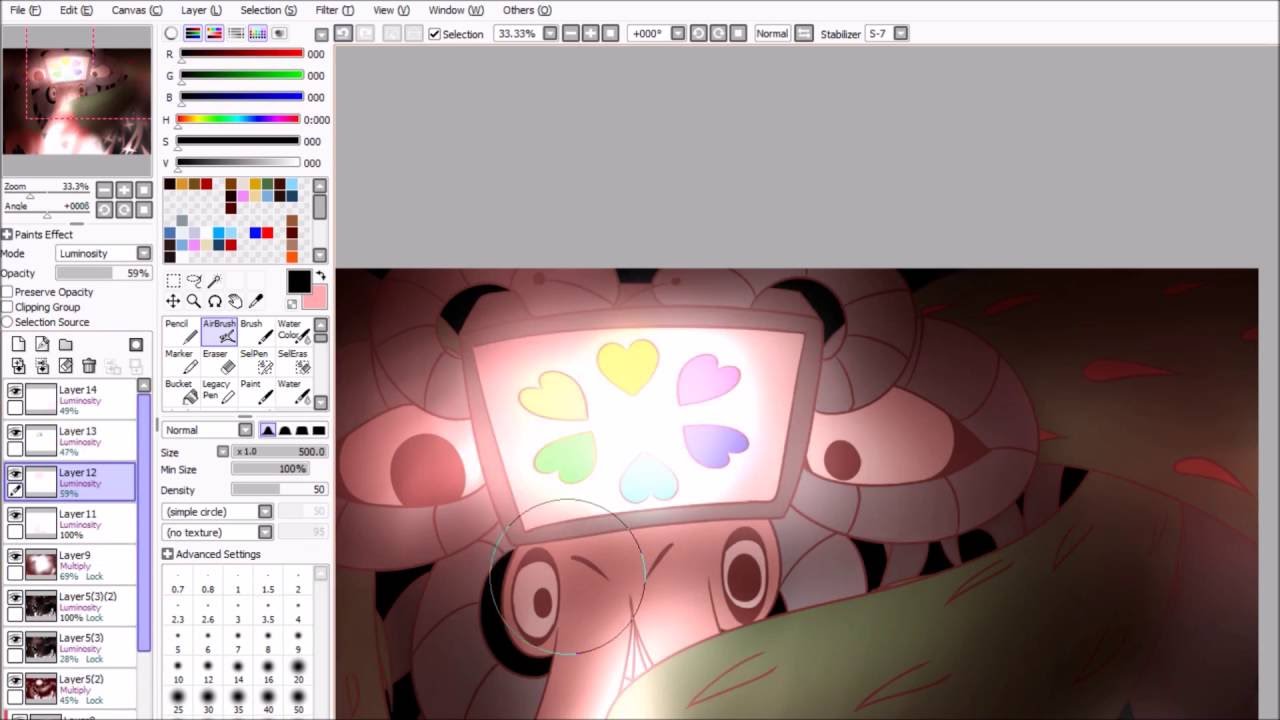Select the Marker tool
The height and width of the screenshot is (720, 1280).
[x=181, y=361]
